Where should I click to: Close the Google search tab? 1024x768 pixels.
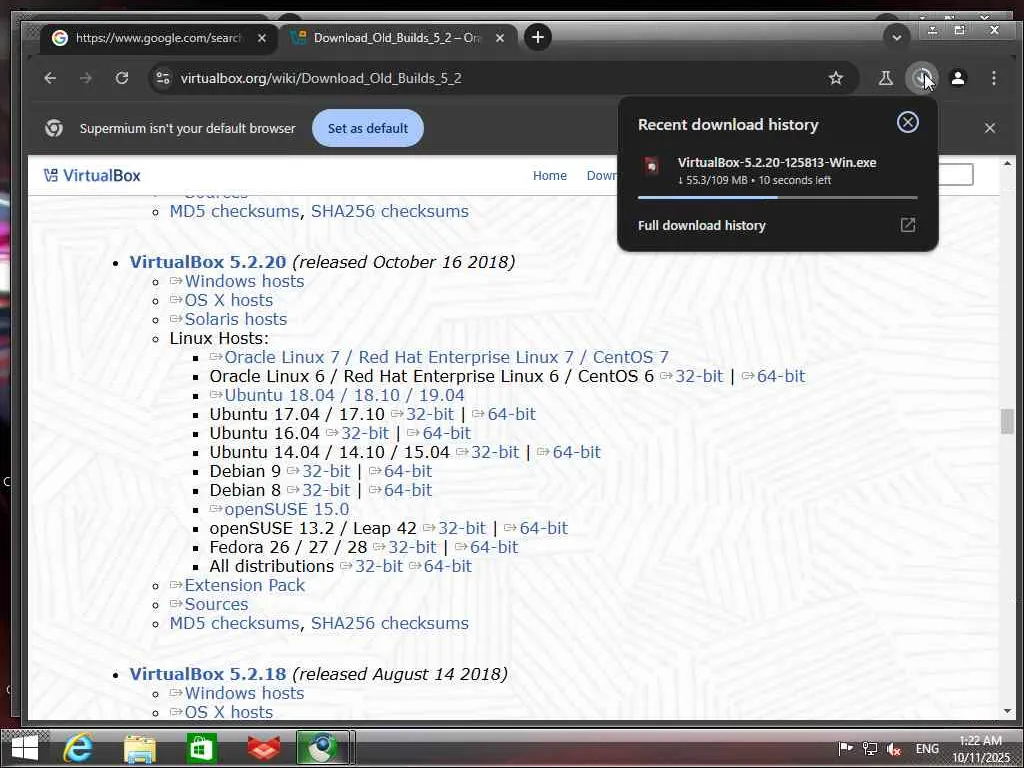pyautogui.click(x=262, y=38)
